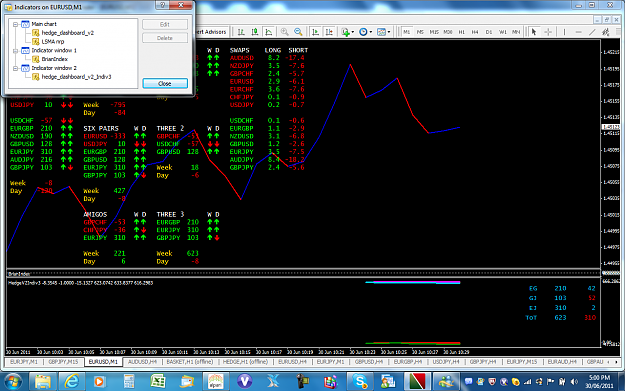Viewport: 625px width, 391px height.
Task: Select the trendline drawing tool
Action: 592,32
